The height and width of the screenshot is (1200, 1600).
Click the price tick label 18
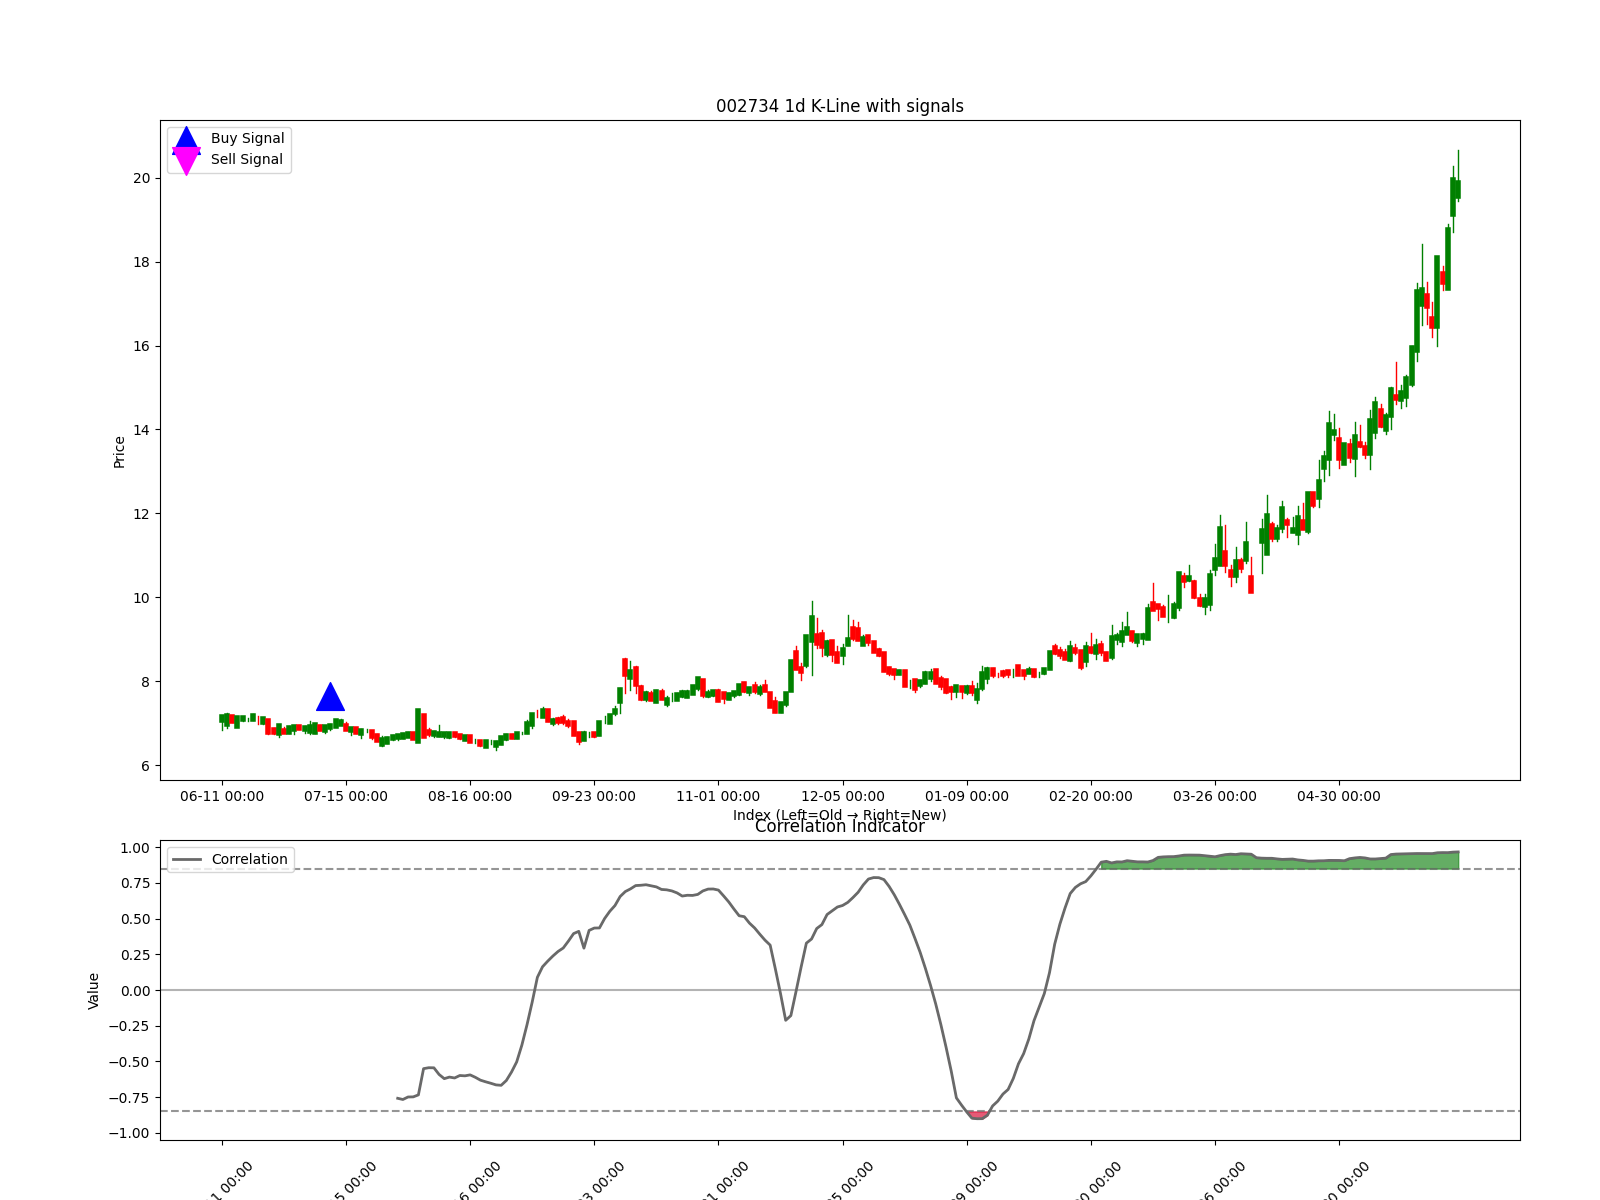click(141, 262)
